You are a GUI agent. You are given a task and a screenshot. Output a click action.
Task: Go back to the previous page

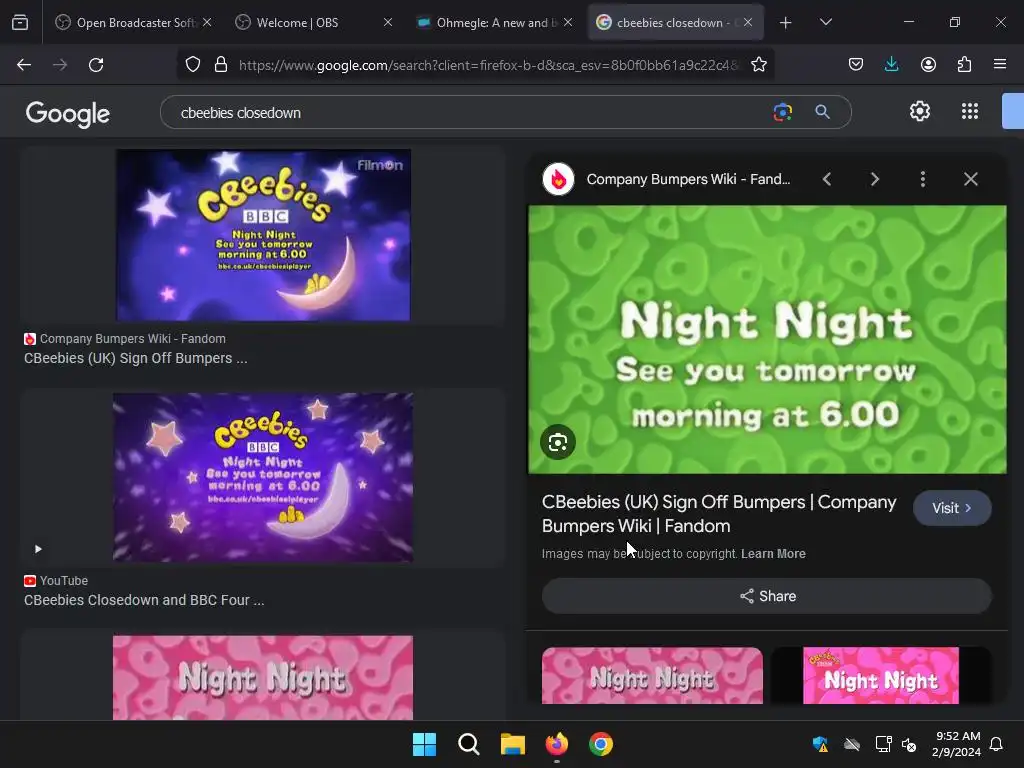pos(24,65)
